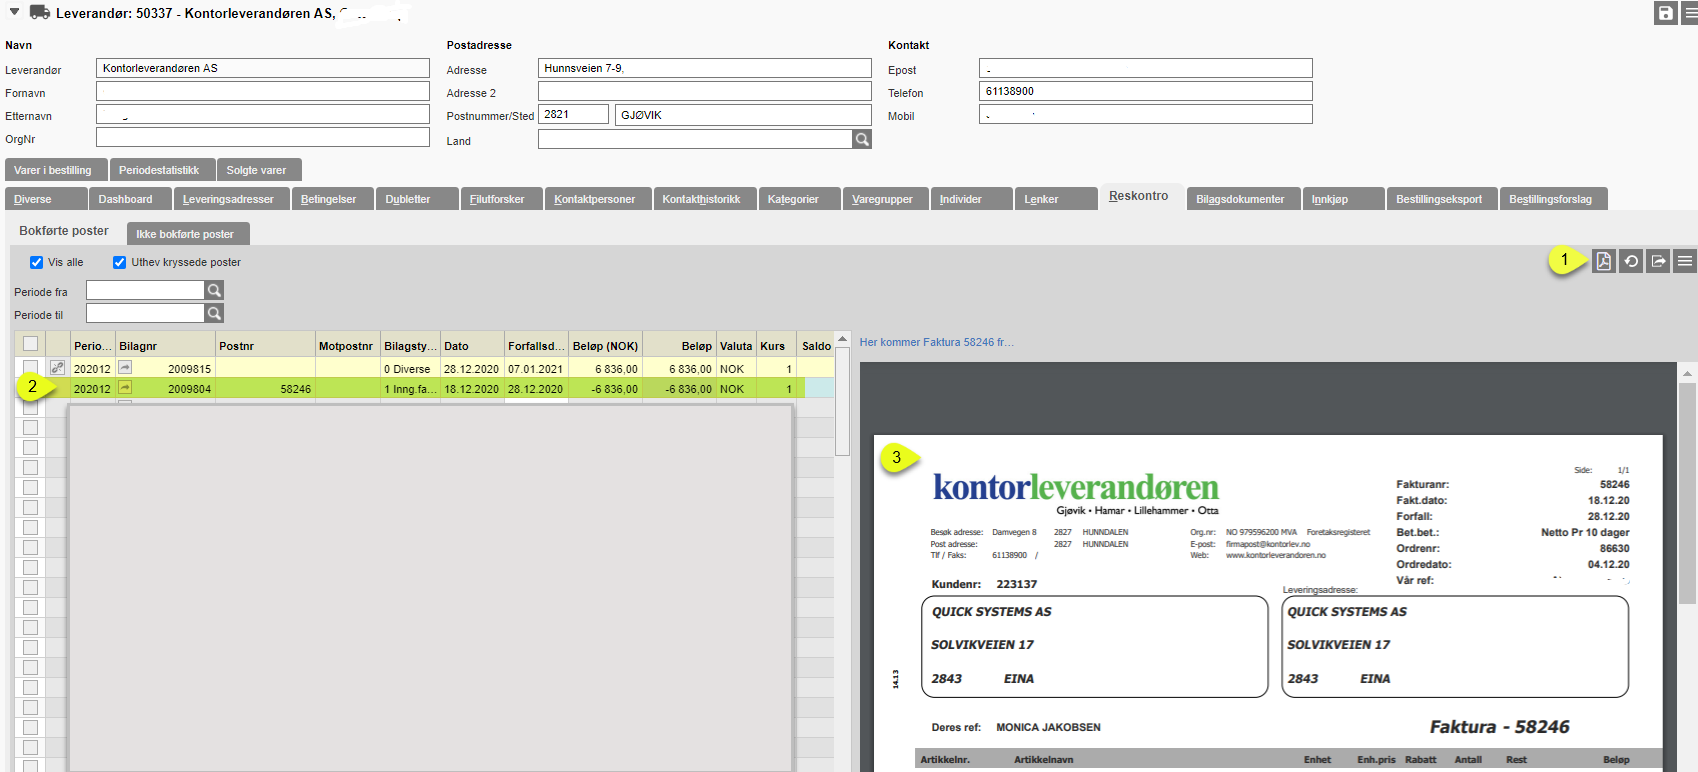Toggle the Vis alle checkbox
The image size is (1698, 772).
point(36,262)
